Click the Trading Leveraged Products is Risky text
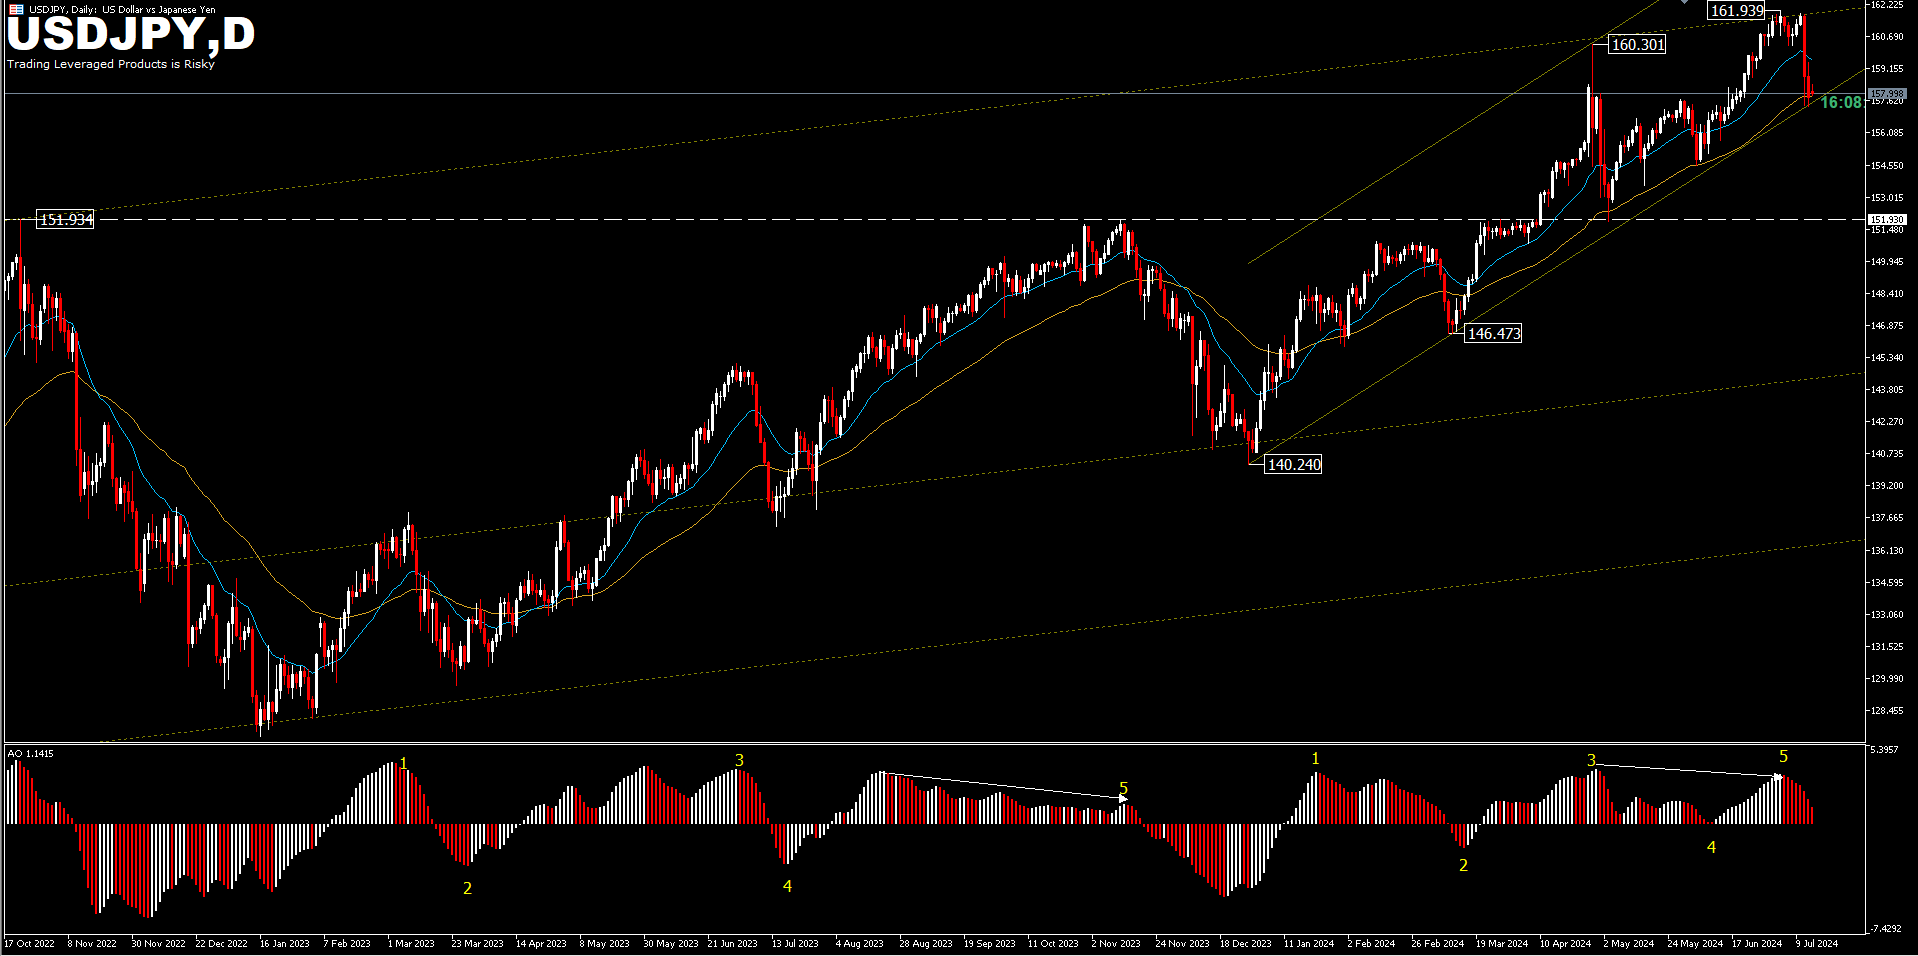 pos(111,64)
